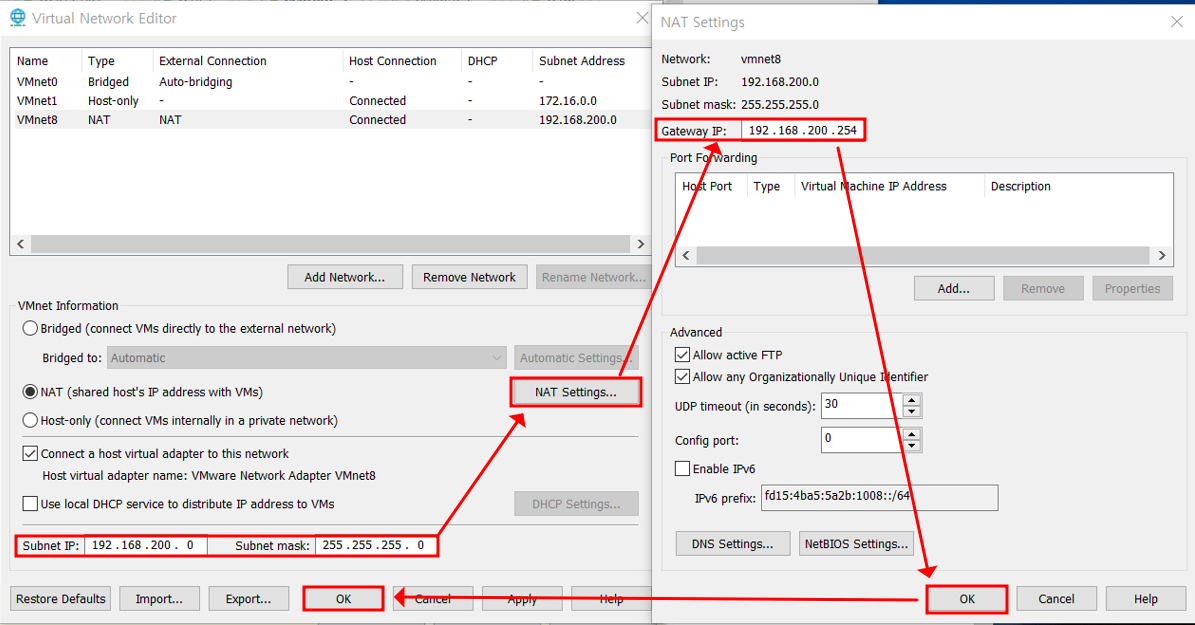Toggle Allow active FTP checkbox
Screen dimensions: 1195x625
pyautogui.click(x=682, y=354)
